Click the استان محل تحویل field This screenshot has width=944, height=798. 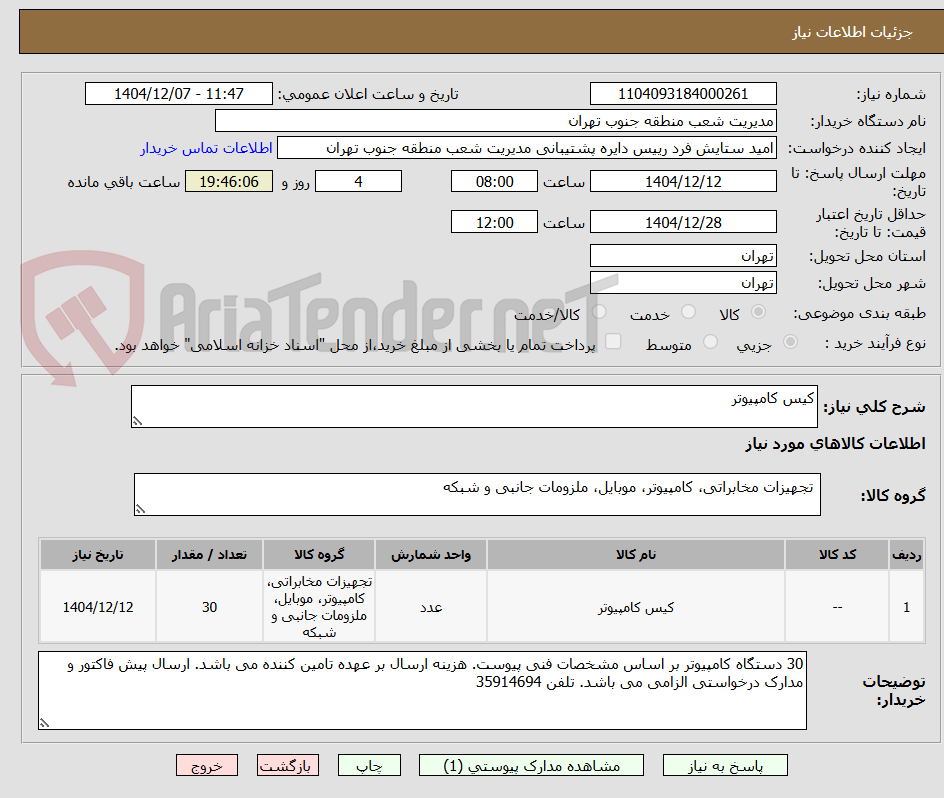(683, 256)
